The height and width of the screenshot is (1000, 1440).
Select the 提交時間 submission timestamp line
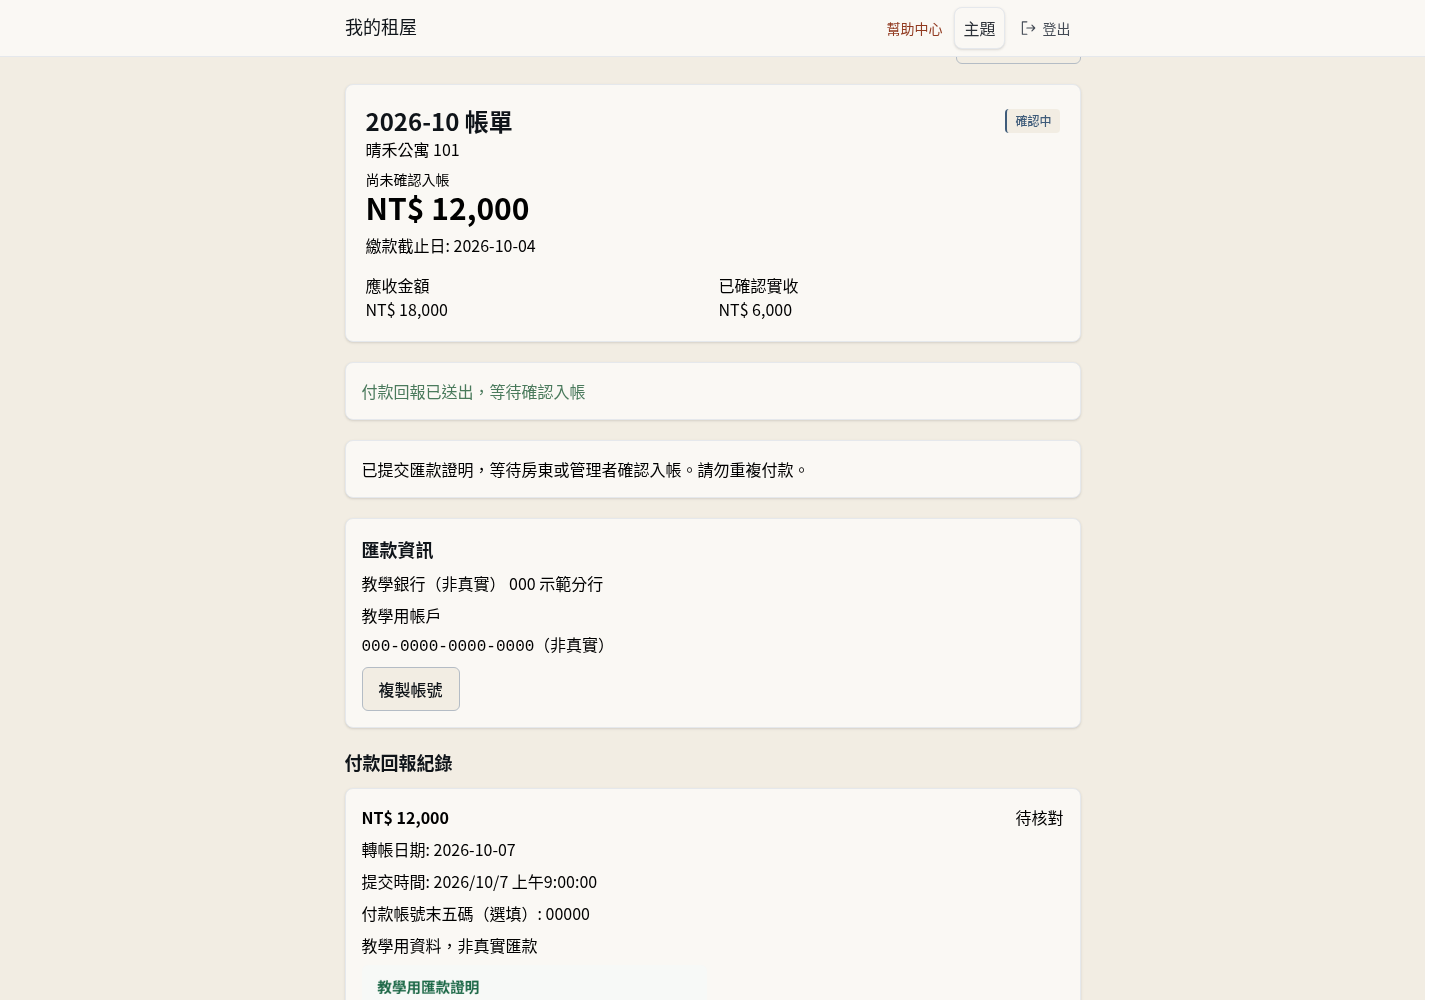(x=479, y=882)
